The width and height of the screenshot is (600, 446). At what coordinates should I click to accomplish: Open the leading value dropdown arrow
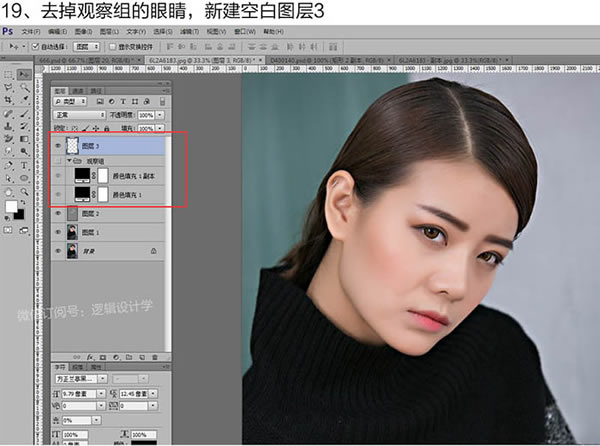[153, 393]
